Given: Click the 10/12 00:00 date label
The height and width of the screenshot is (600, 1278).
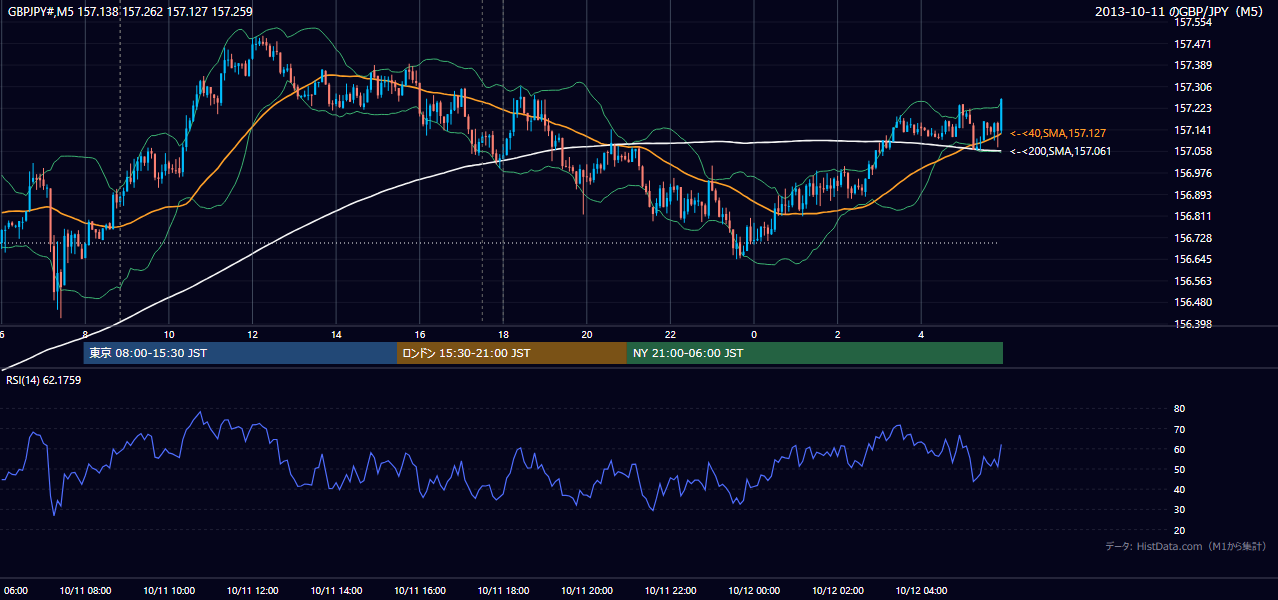Looking at the screenshot, I should pos(754,591).
